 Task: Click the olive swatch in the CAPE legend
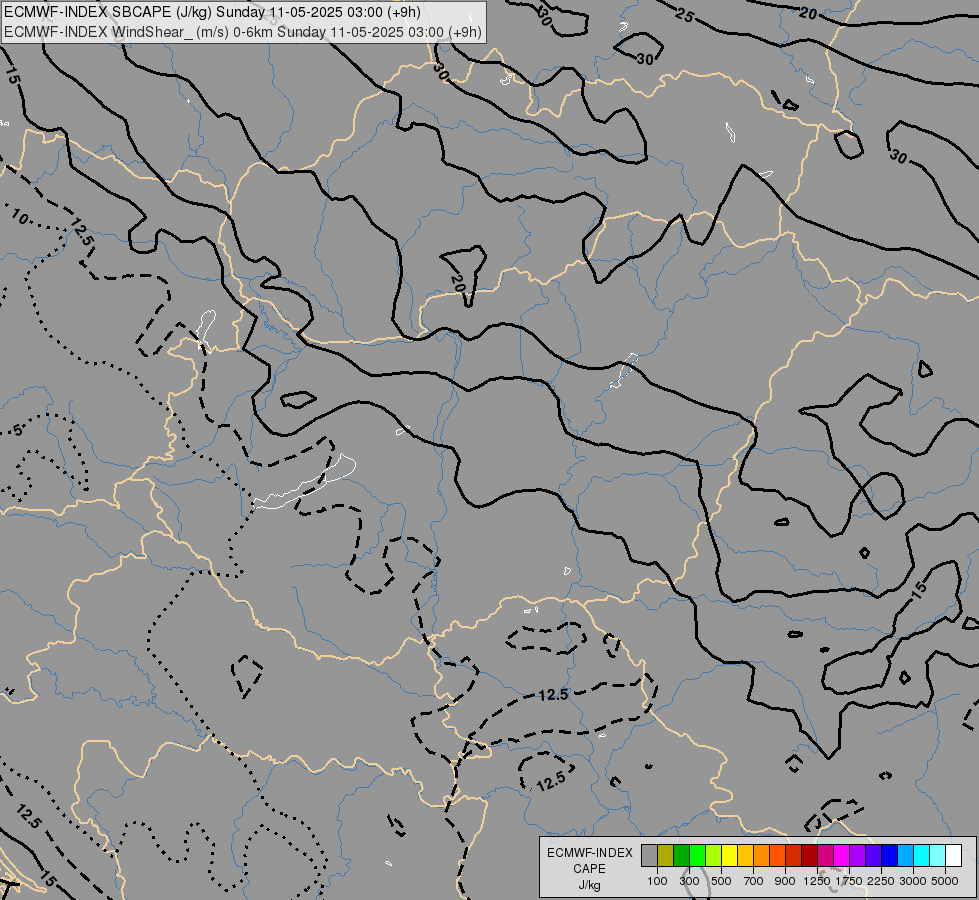point(666,855)
